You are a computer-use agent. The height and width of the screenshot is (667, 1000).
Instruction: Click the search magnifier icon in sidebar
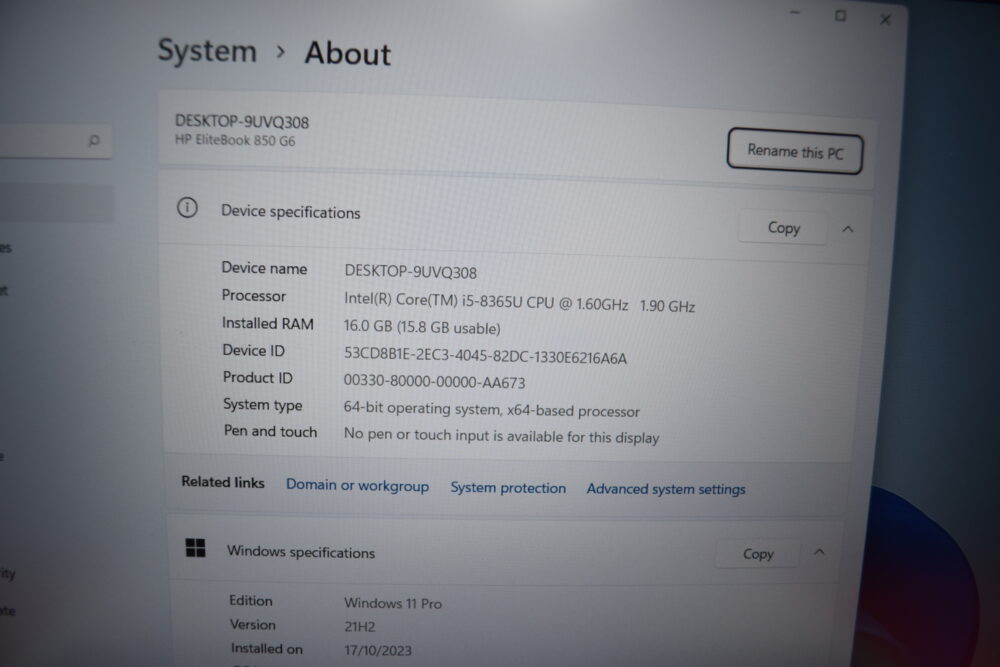(x=94, y=140)
